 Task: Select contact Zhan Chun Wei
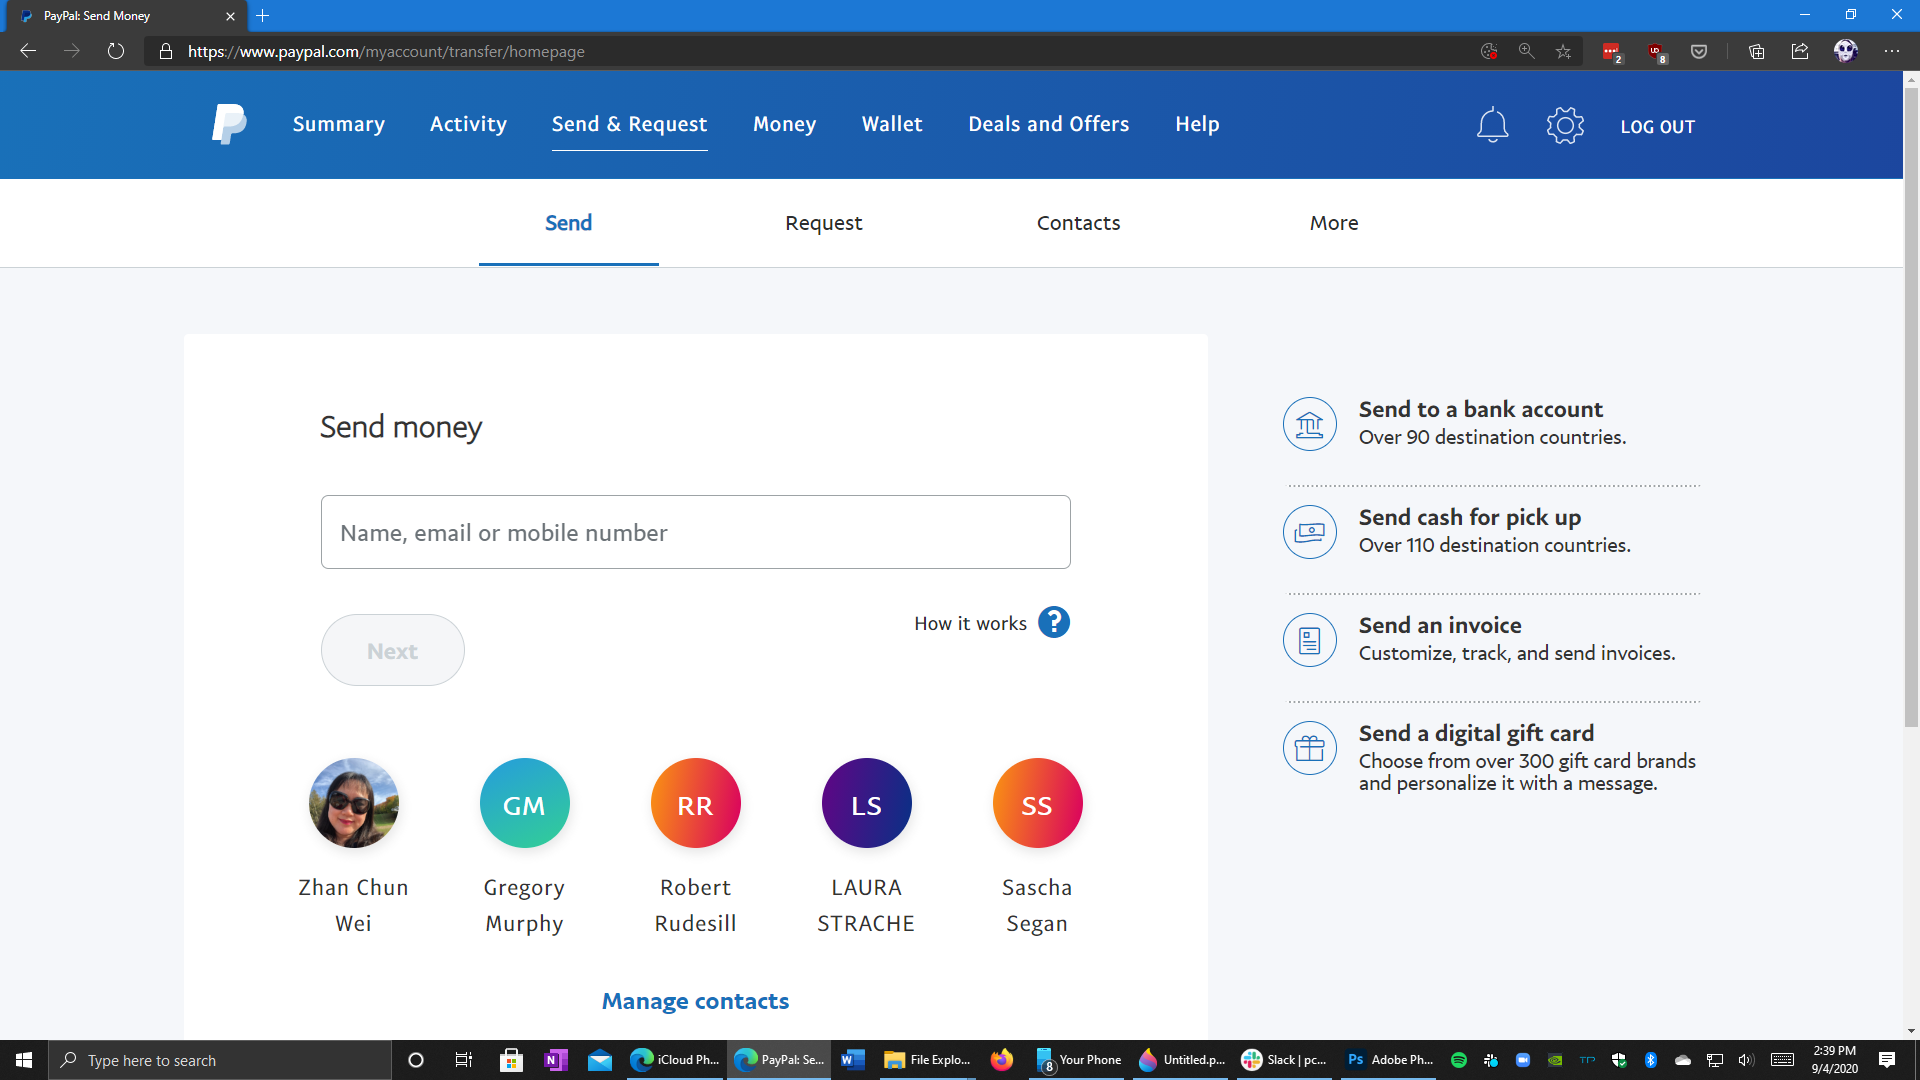pyautogui.click(x=355, y=803)
